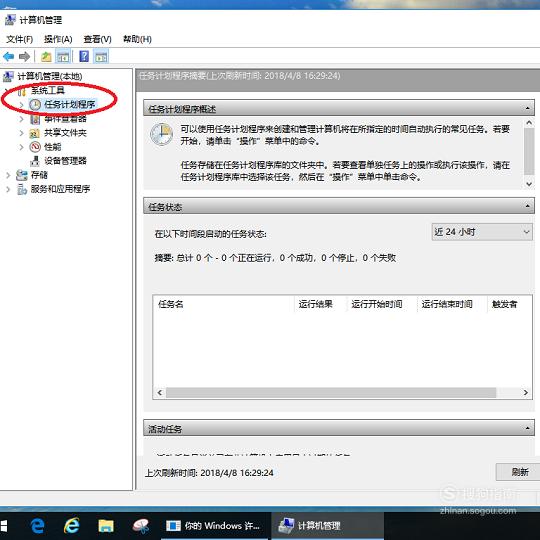Click the 事件查看器 tree icon
540x540 pixels.
coord(35,119)
